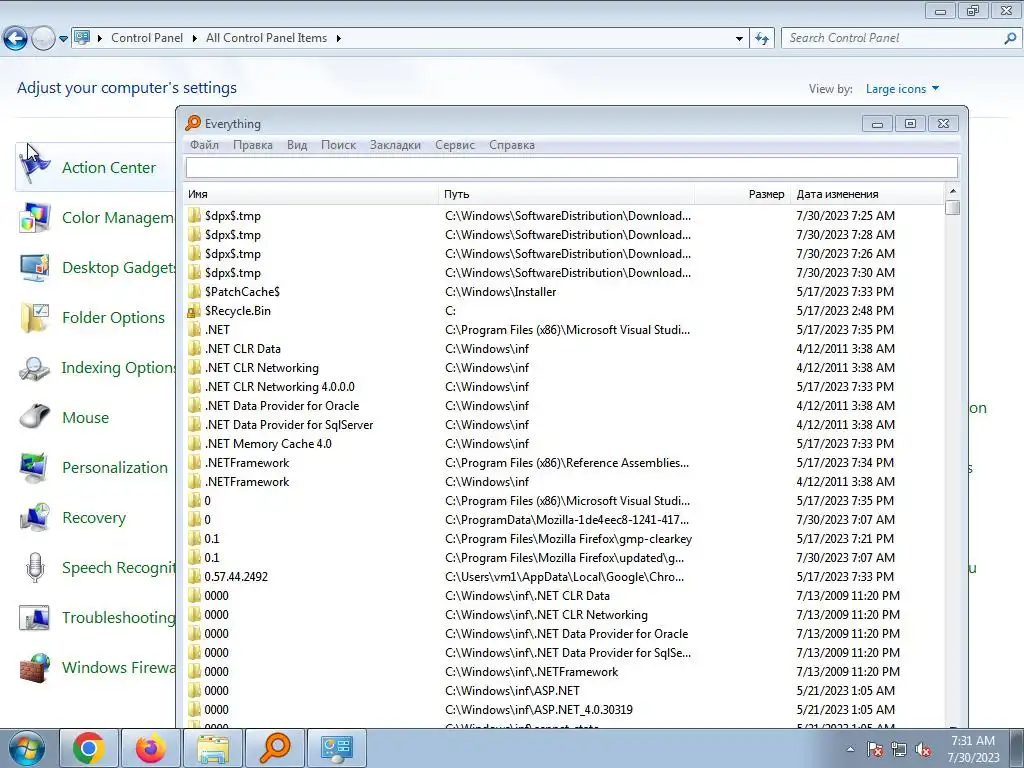Viewport: 1024px width, 768px height.
Task: Open Indexing Options icon in Control Panel
Action: coord(35,368)
